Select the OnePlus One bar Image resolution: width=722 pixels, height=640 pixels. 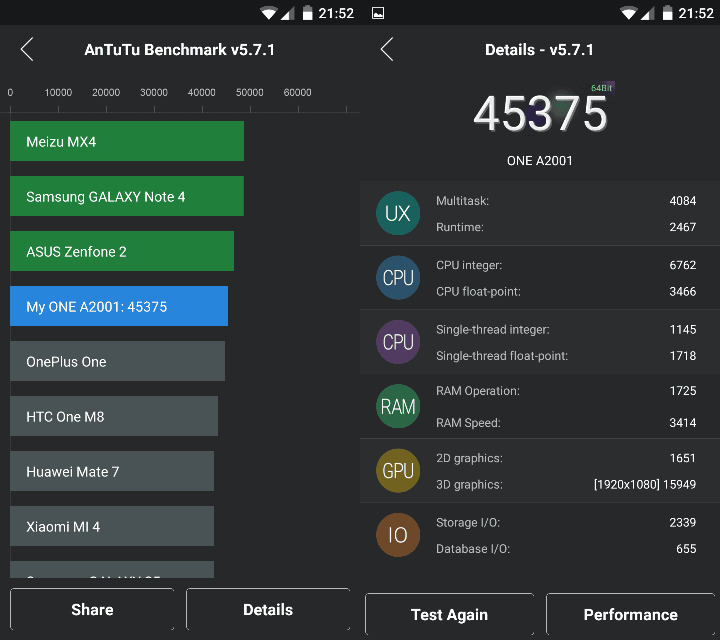pos(117,361)
